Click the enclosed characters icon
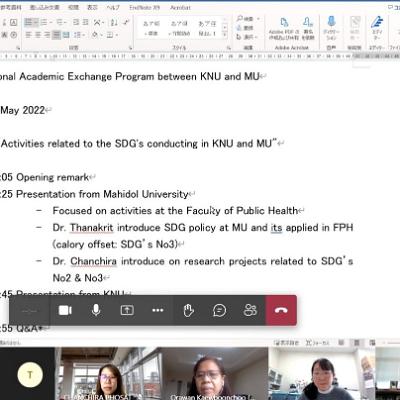The image size is (400, 400). (13, 35)
